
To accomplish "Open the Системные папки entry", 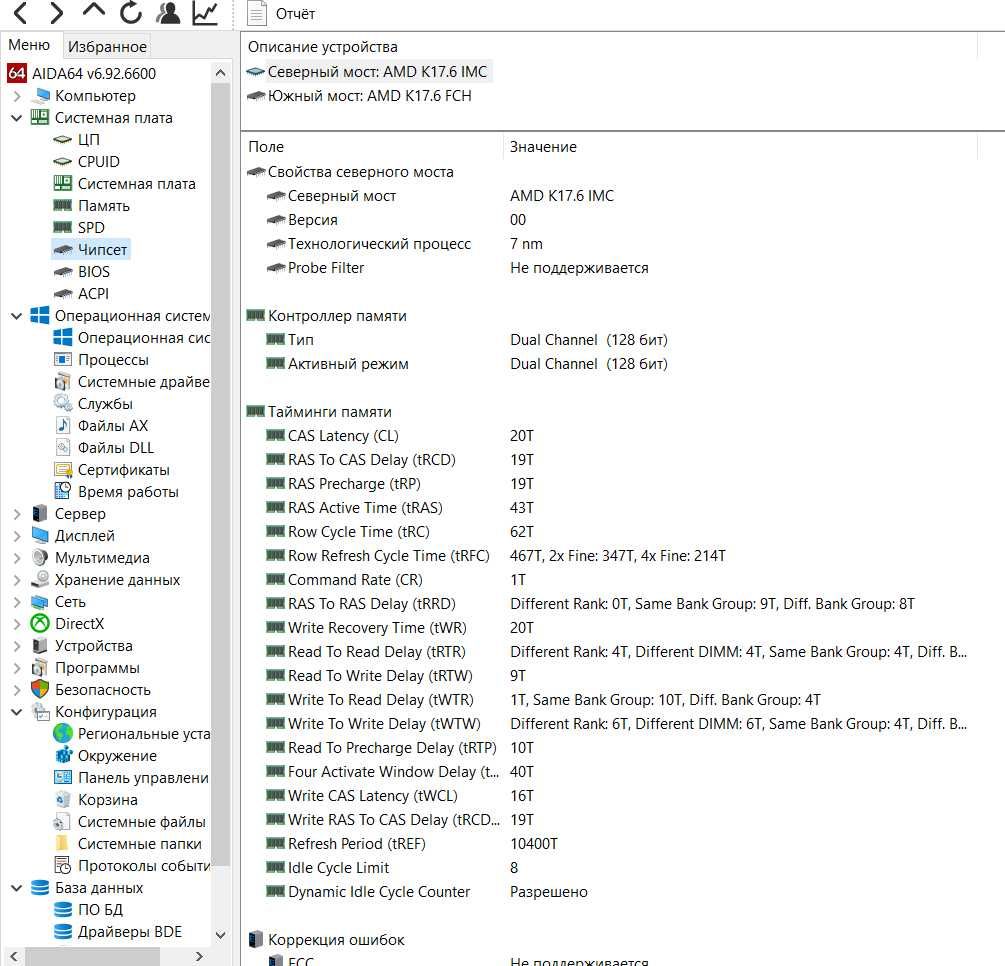I will click(x=139, y=844).
